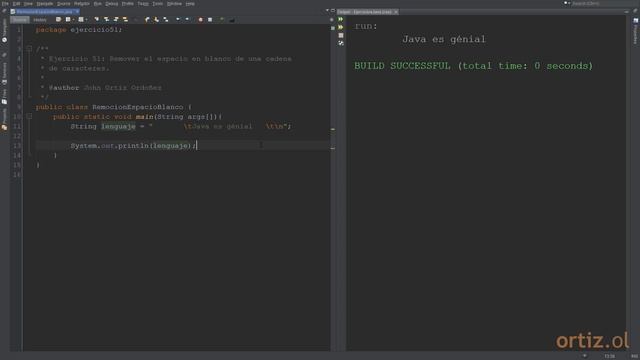Screen dimensions: 640x360
Task: Jump to Last Edit location icon
Action: pos(58,19)
